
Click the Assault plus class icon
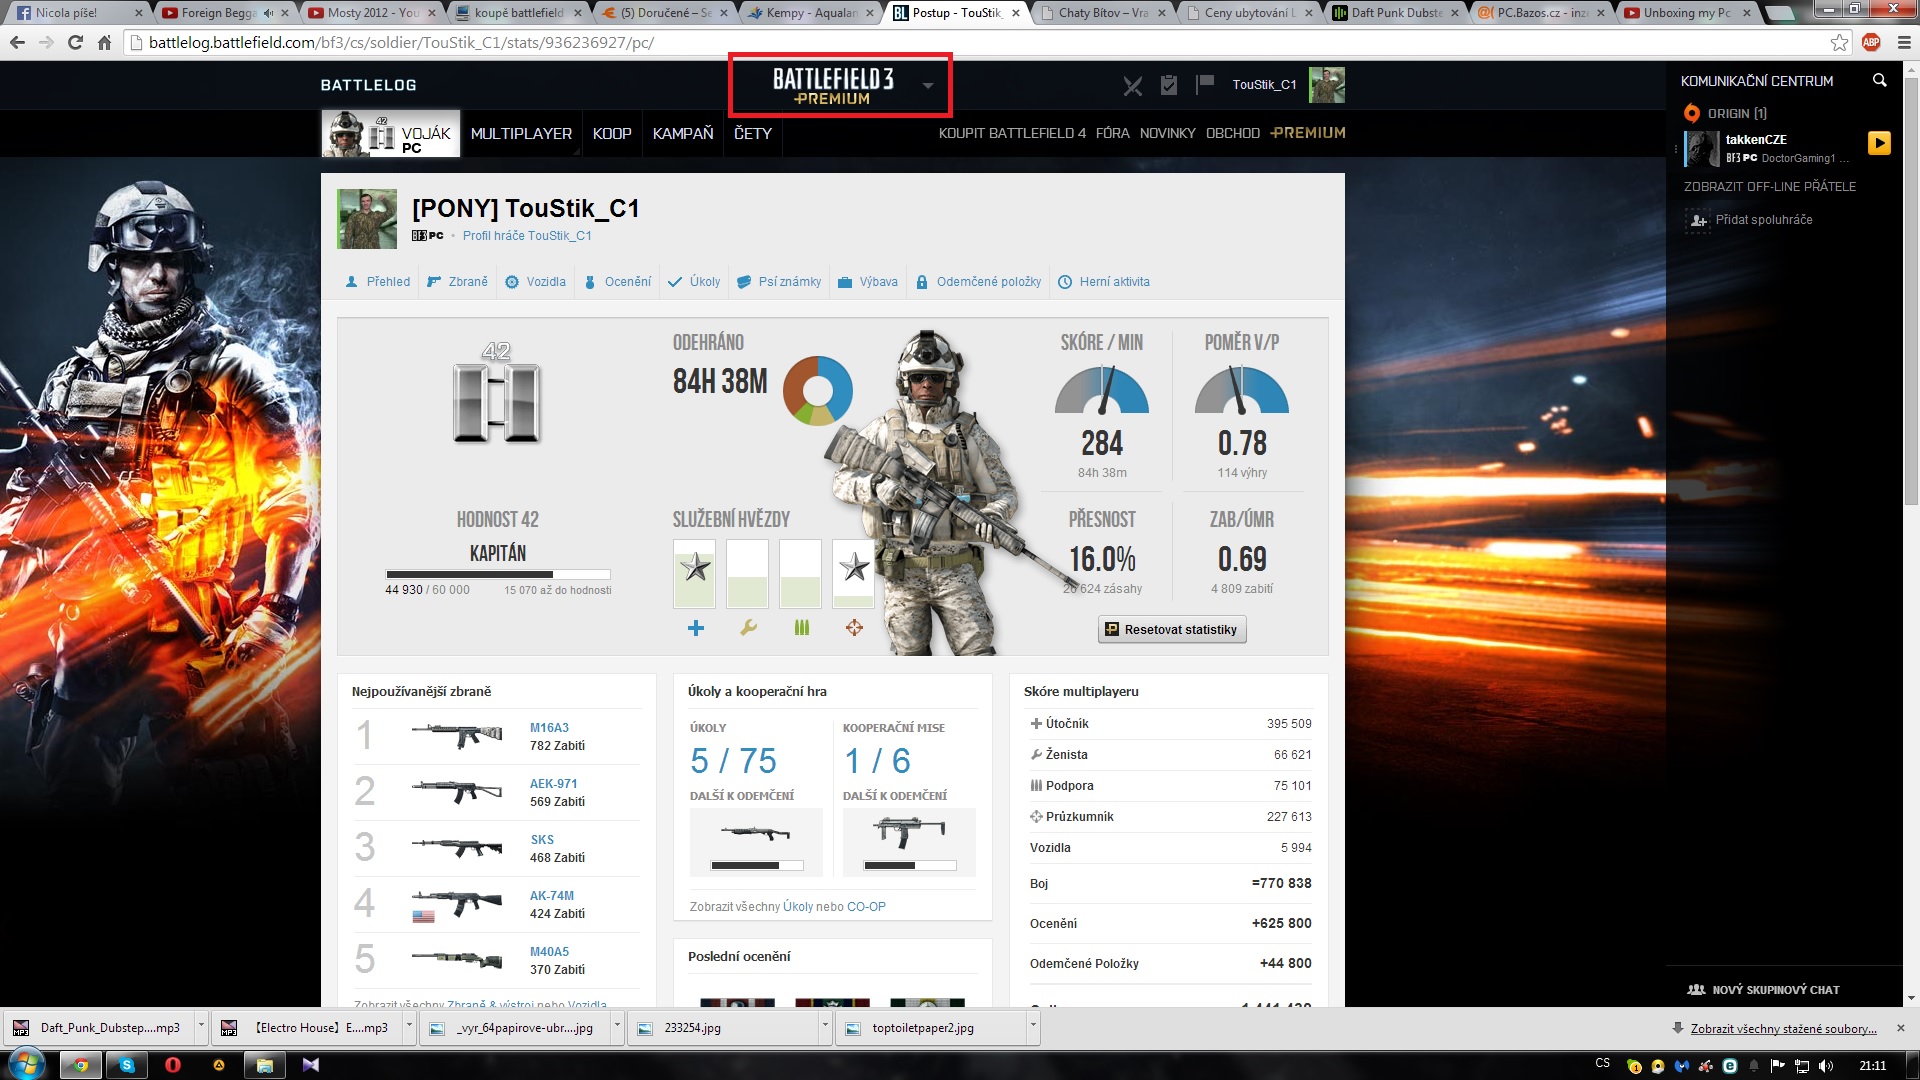tap(696, 628)
